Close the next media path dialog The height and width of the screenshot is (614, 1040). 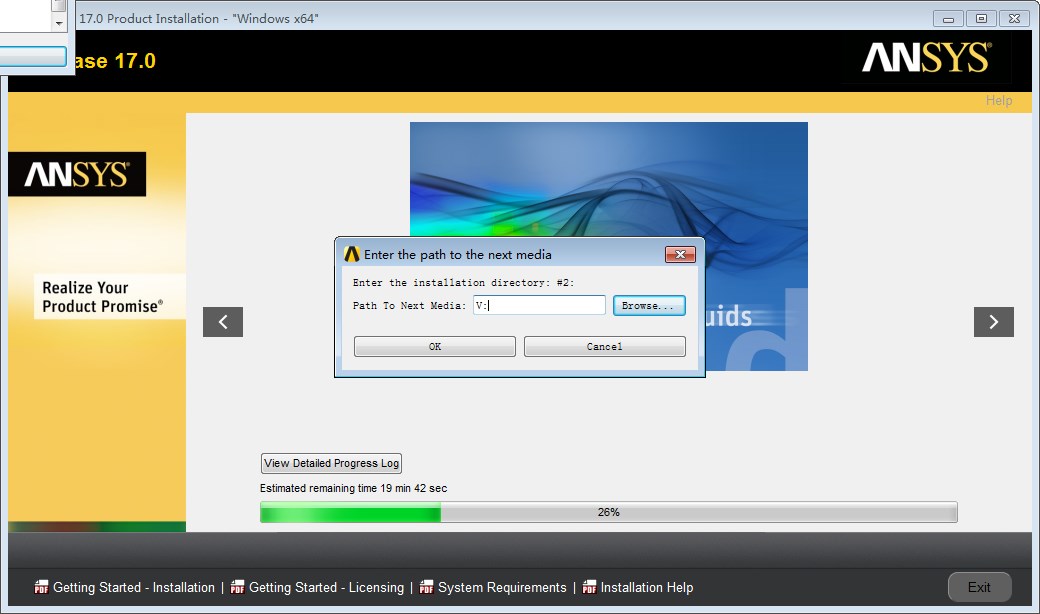pyautogui.click(x=680, y=255)
